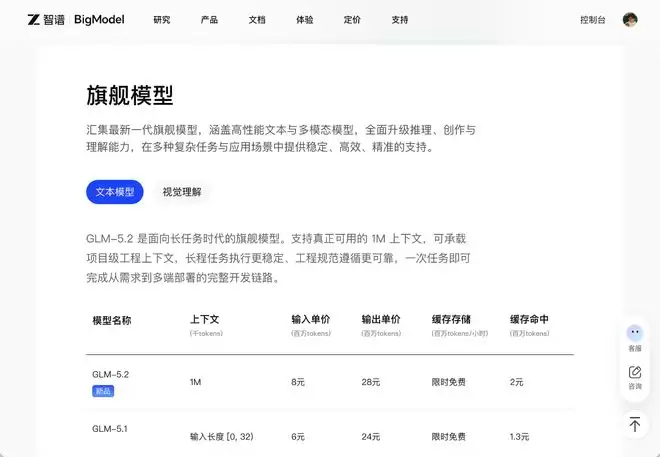Viewport: 660px width, 457px height.
Task: Click the 旗舰模型 heading
Action: coord(130,95)
